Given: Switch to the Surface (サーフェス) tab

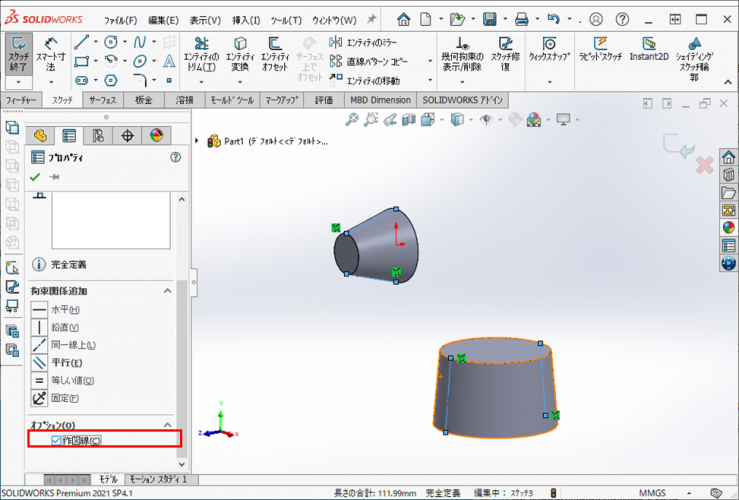Looking at the screenshot, I should (102, 101).
